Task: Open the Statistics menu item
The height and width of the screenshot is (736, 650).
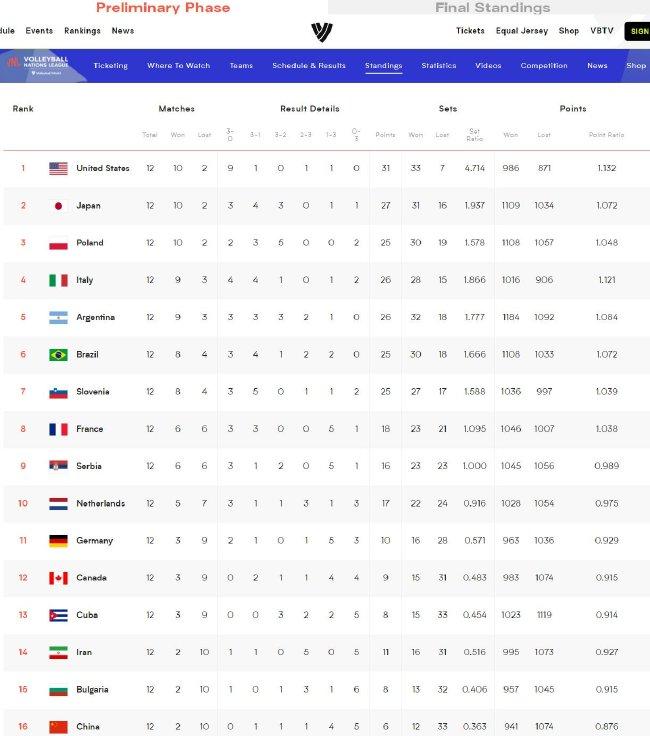Action: click(x=439, y=66)
